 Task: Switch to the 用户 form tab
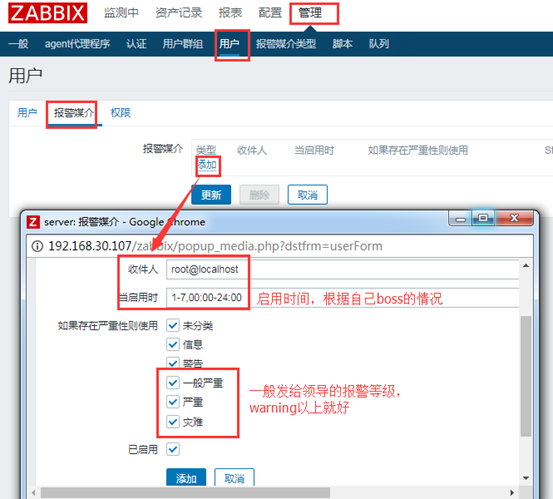[x=27, y=112]
